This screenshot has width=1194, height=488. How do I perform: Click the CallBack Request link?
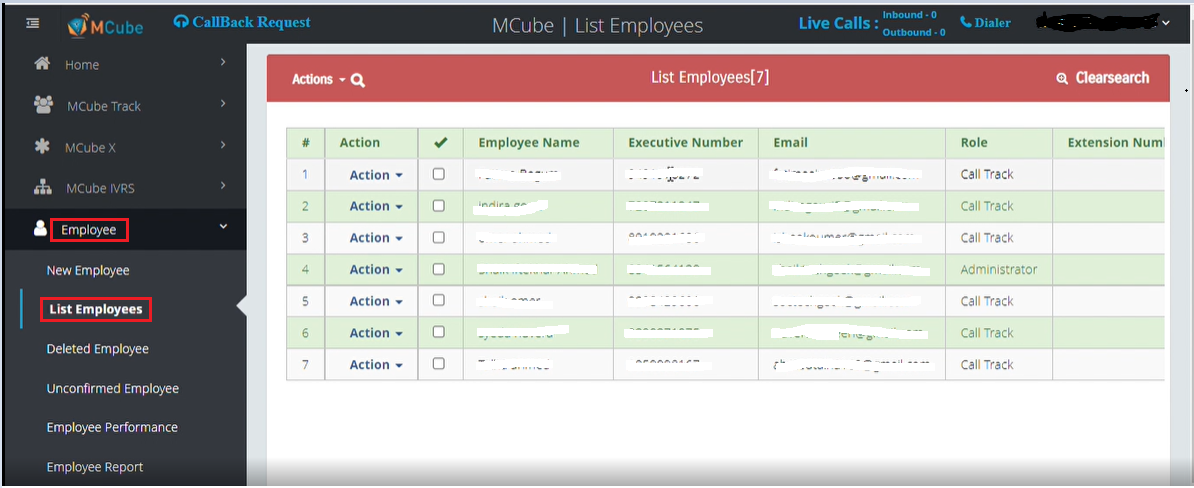point(242,22)
